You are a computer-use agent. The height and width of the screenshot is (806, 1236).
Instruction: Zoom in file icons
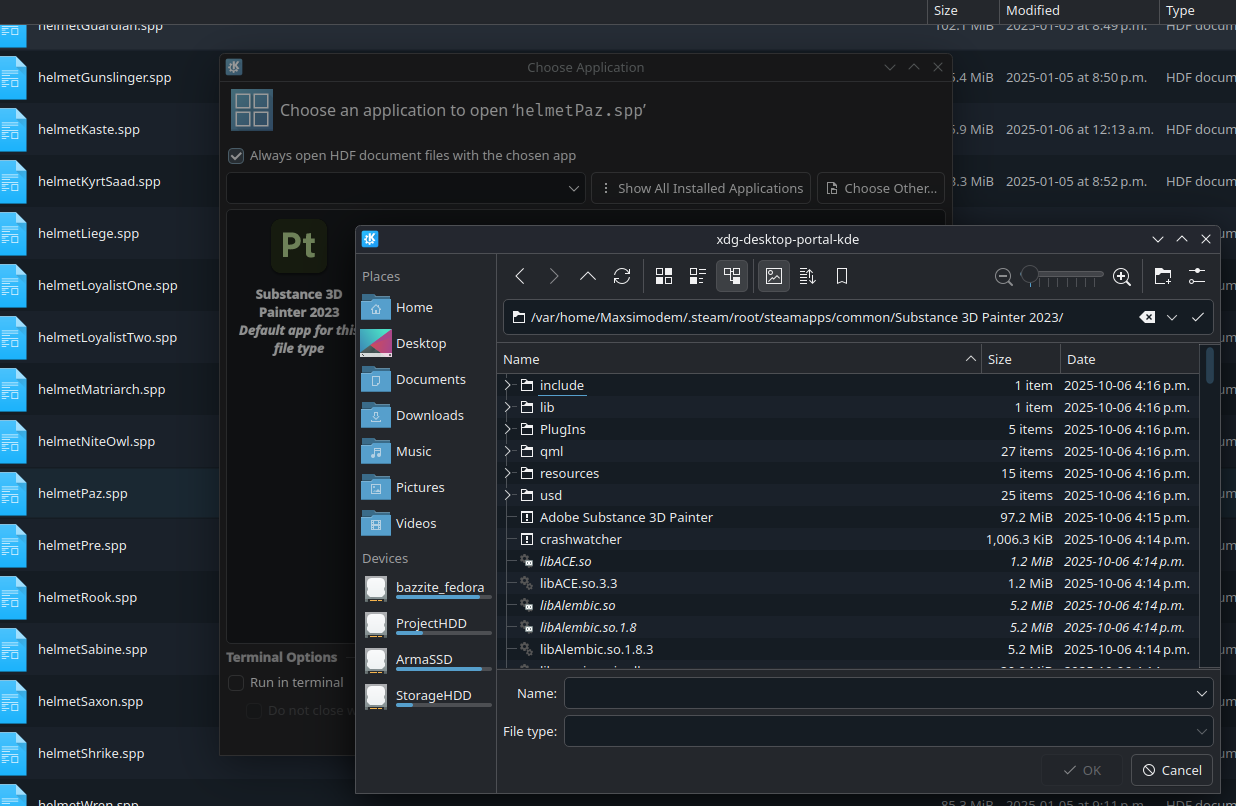1122,276
